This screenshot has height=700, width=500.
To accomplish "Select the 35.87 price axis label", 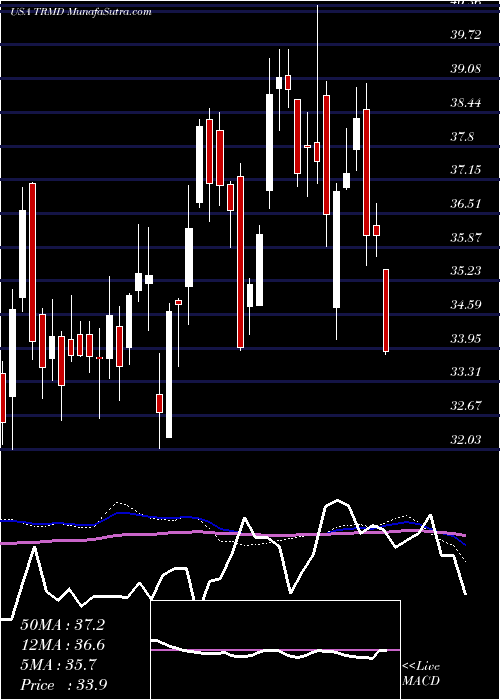I will click(466, 238).
